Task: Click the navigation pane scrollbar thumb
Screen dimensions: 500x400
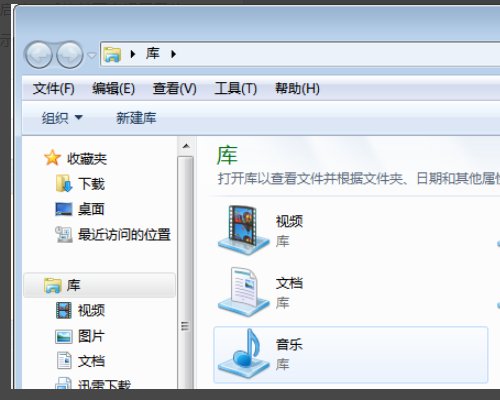Action: pos(185,273)
